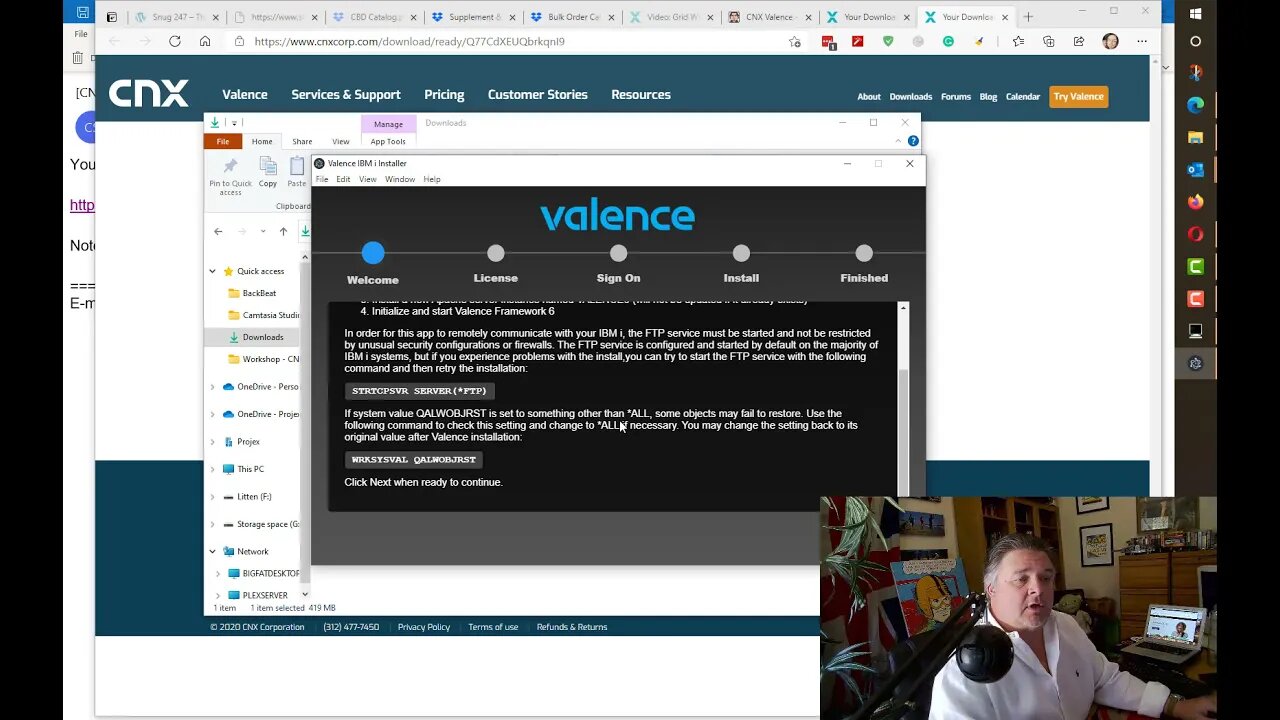This screenshot has height=720, width=1280.
Task: Click CNX logo on website
Action: click(149, 93)
